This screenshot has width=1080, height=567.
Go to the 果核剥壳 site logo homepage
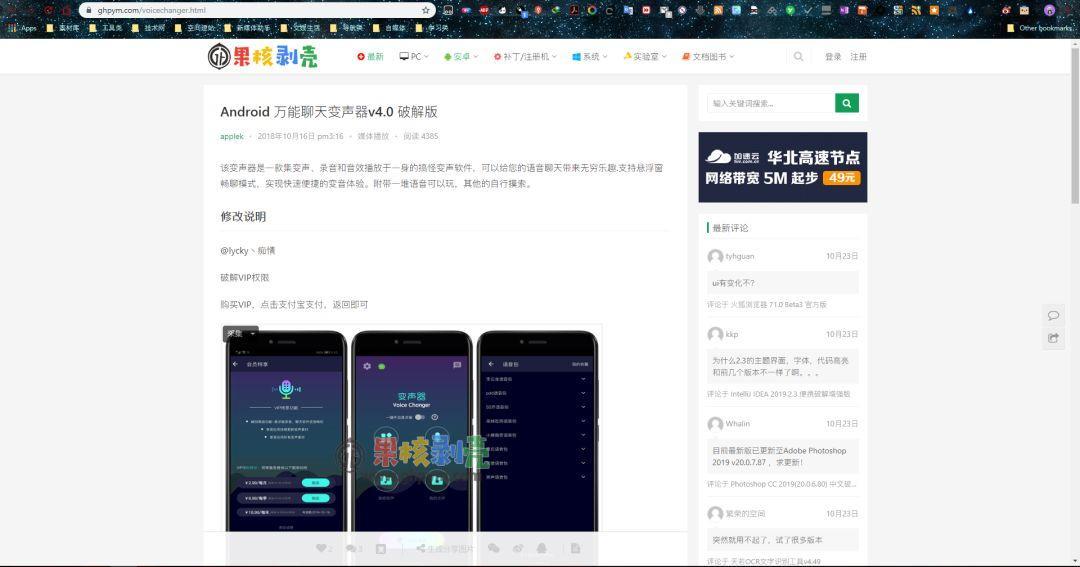click(262, 56)
